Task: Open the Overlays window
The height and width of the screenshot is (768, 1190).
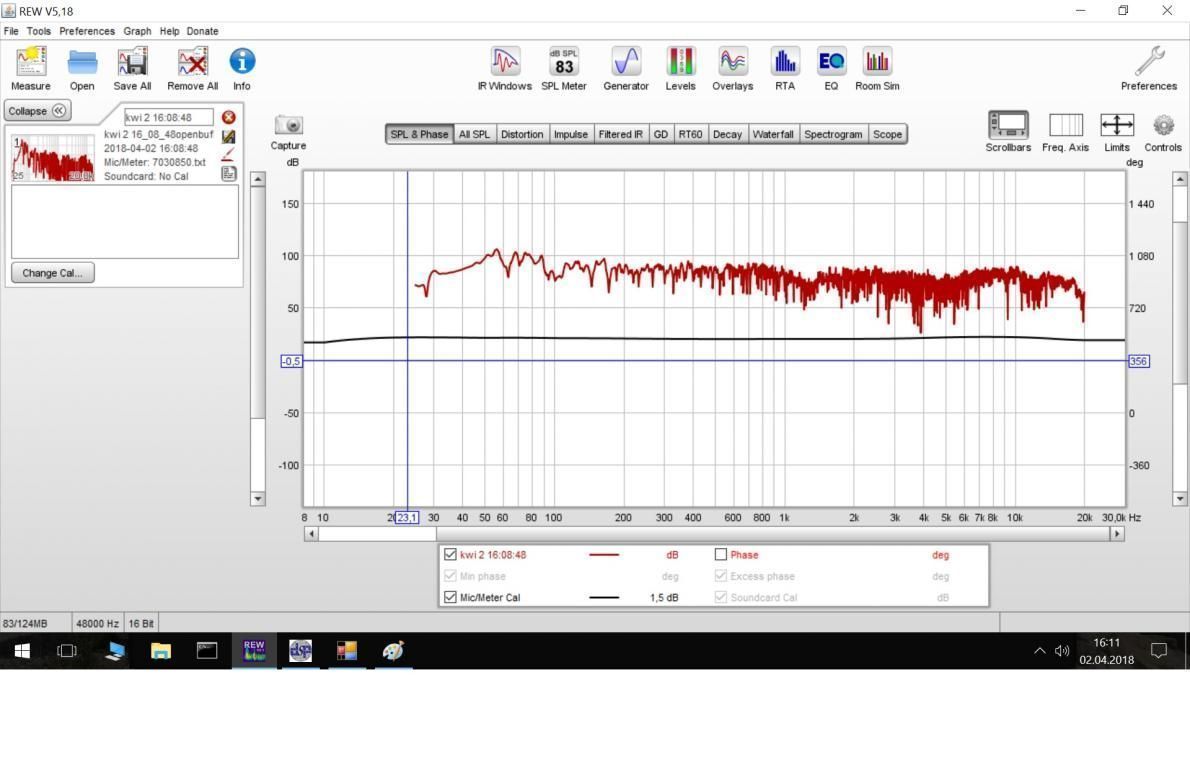Action: [x=732, y=68]
